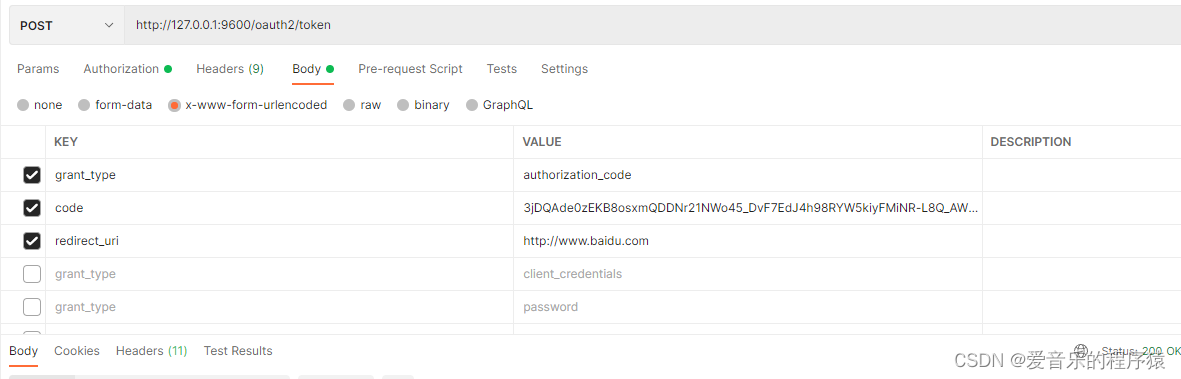Click the description cell of redirect_uri row
Image resolution: width=1181 pixels, height=379 pixels.
(x=1082, y=241)
